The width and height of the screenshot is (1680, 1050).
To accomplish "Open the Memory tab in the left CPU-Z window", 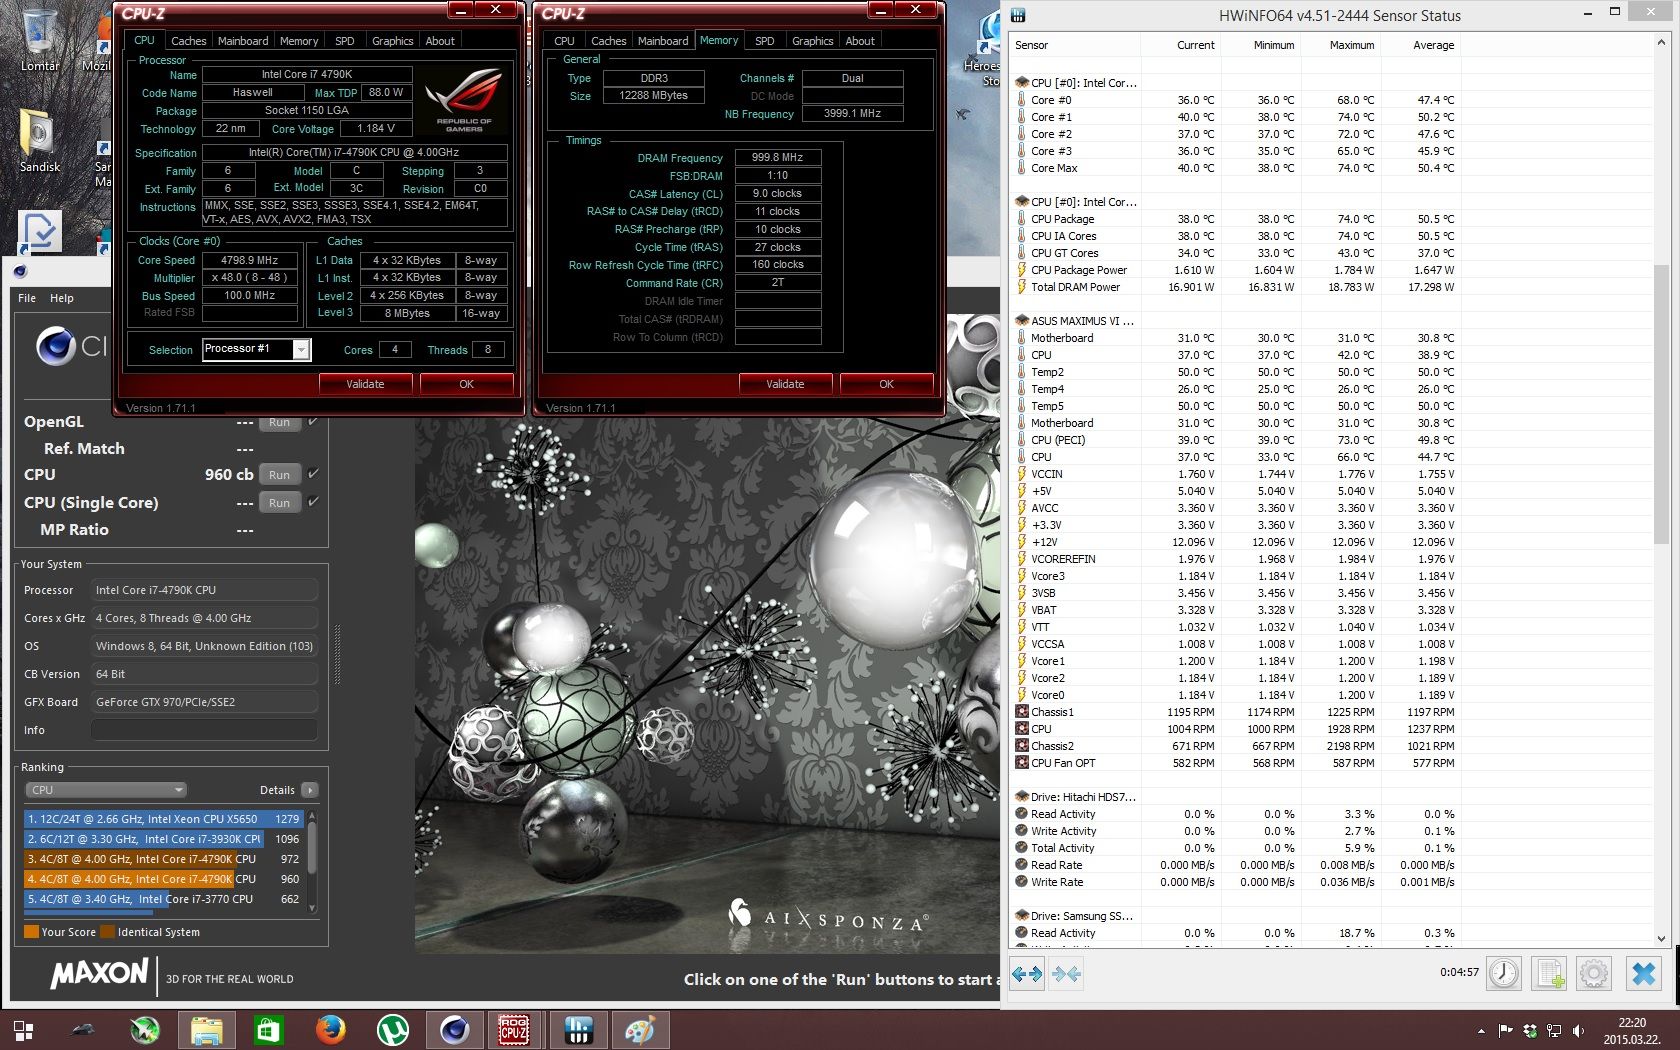I will click(299, 41).
